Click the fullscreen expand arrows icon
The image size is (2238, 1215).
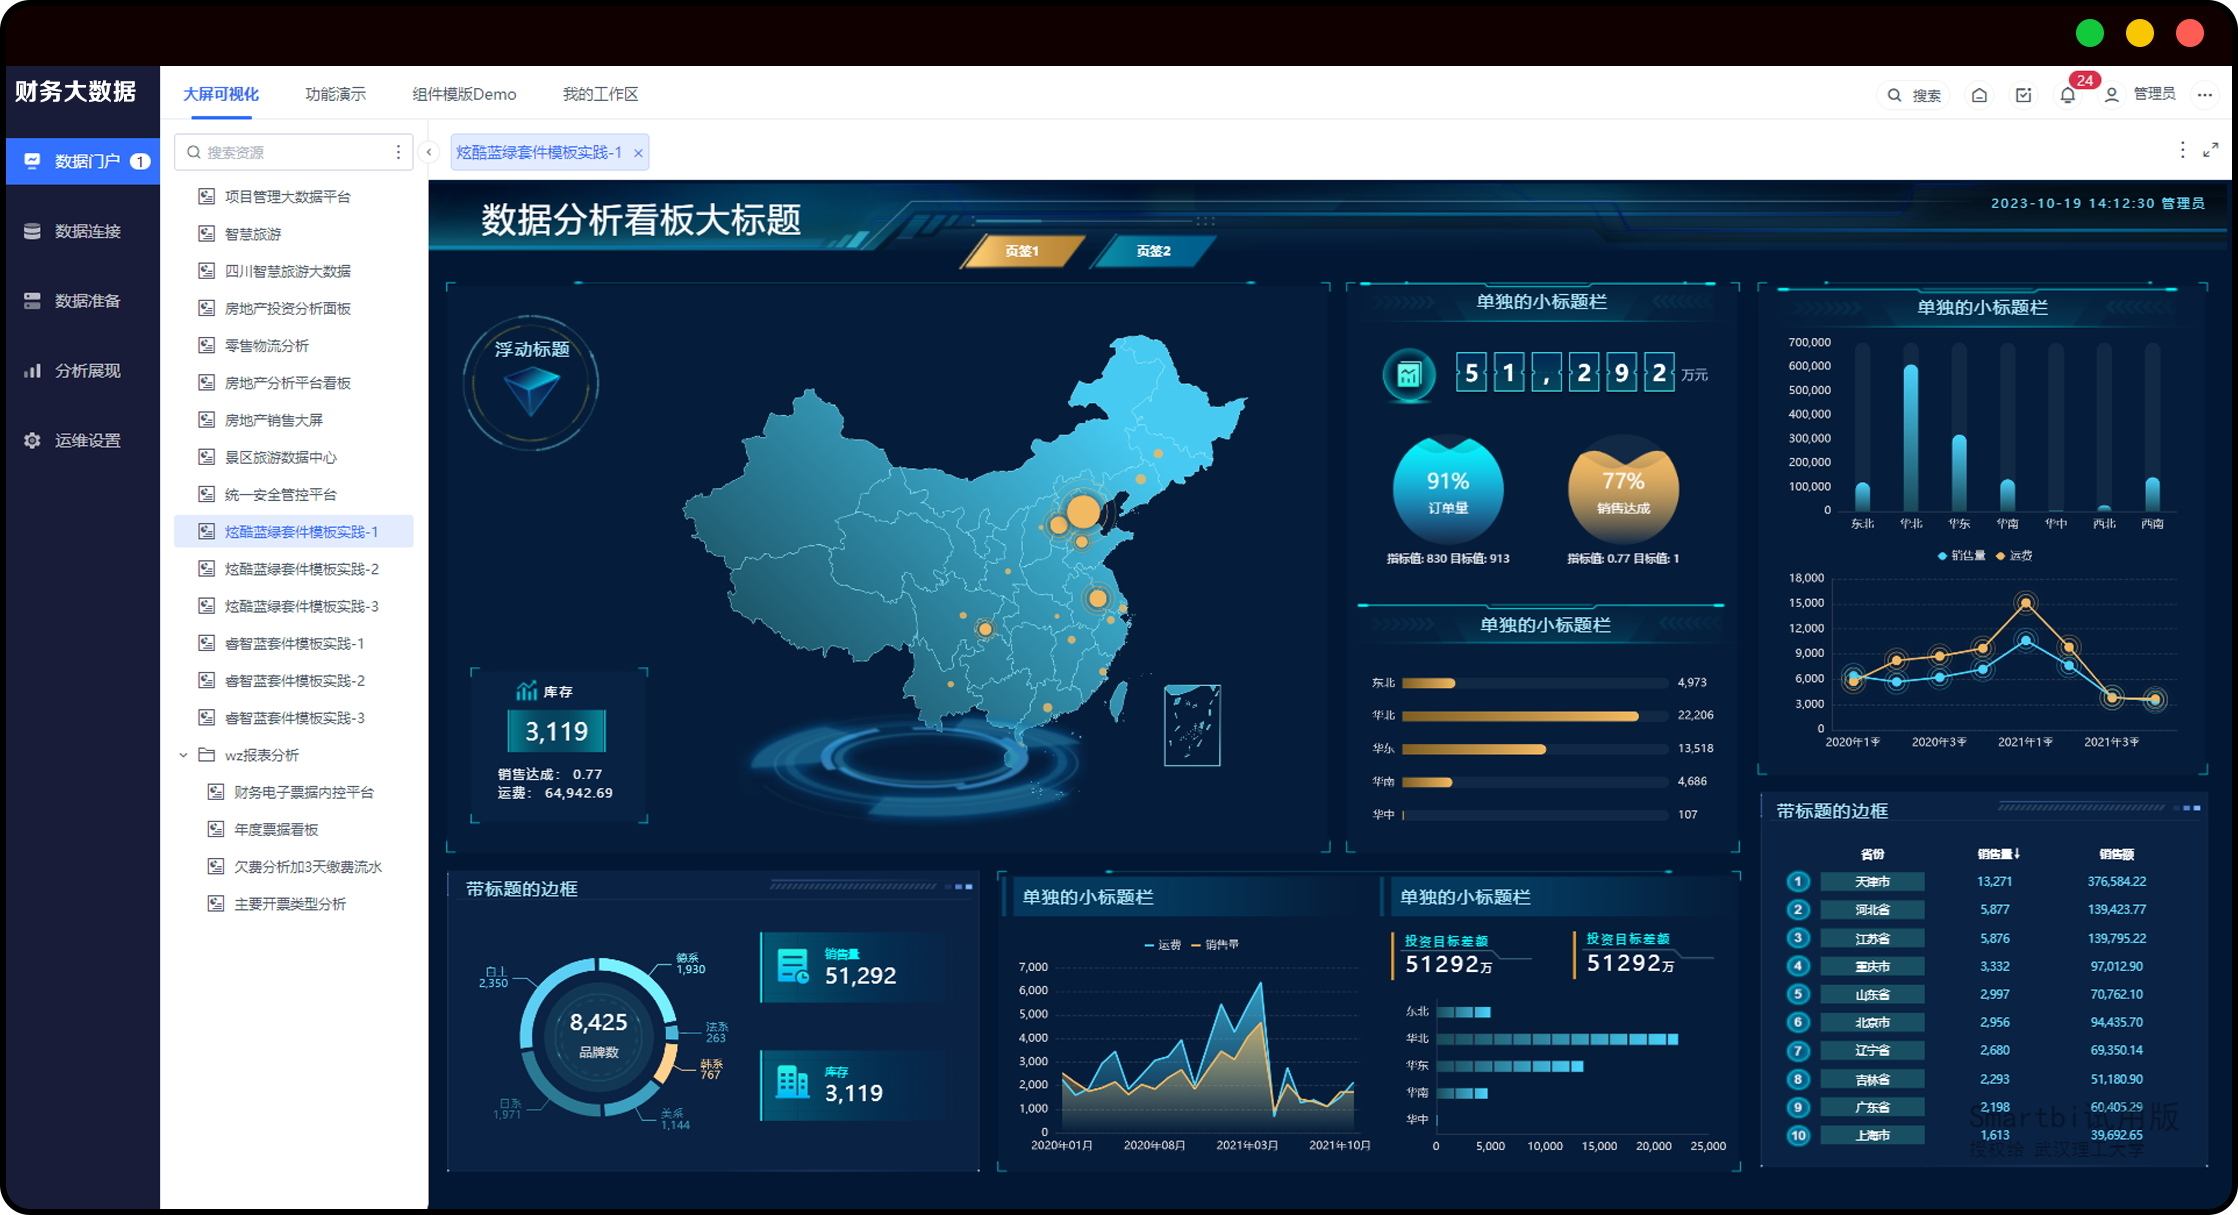click(x=2211, y=150)
